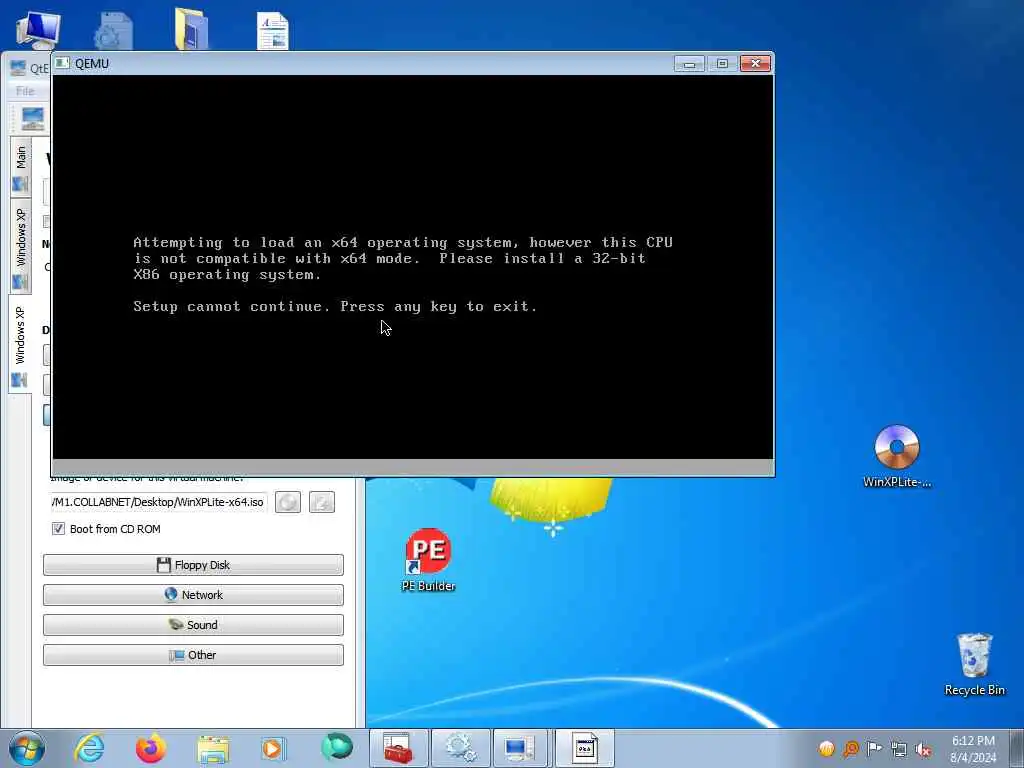
Task: Switch to the QtEmu monitor taskbar button
Action: 520,748
